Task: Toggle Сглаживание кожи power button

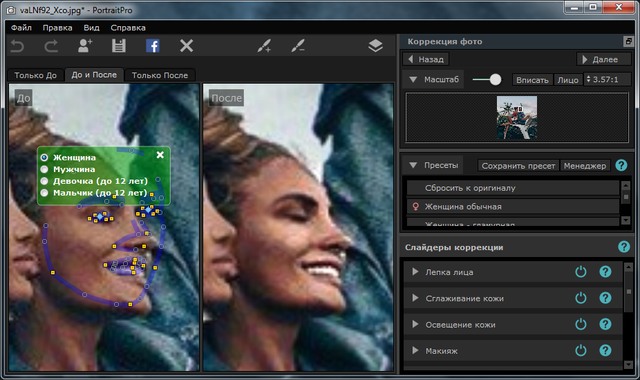Action: [580, 298]
